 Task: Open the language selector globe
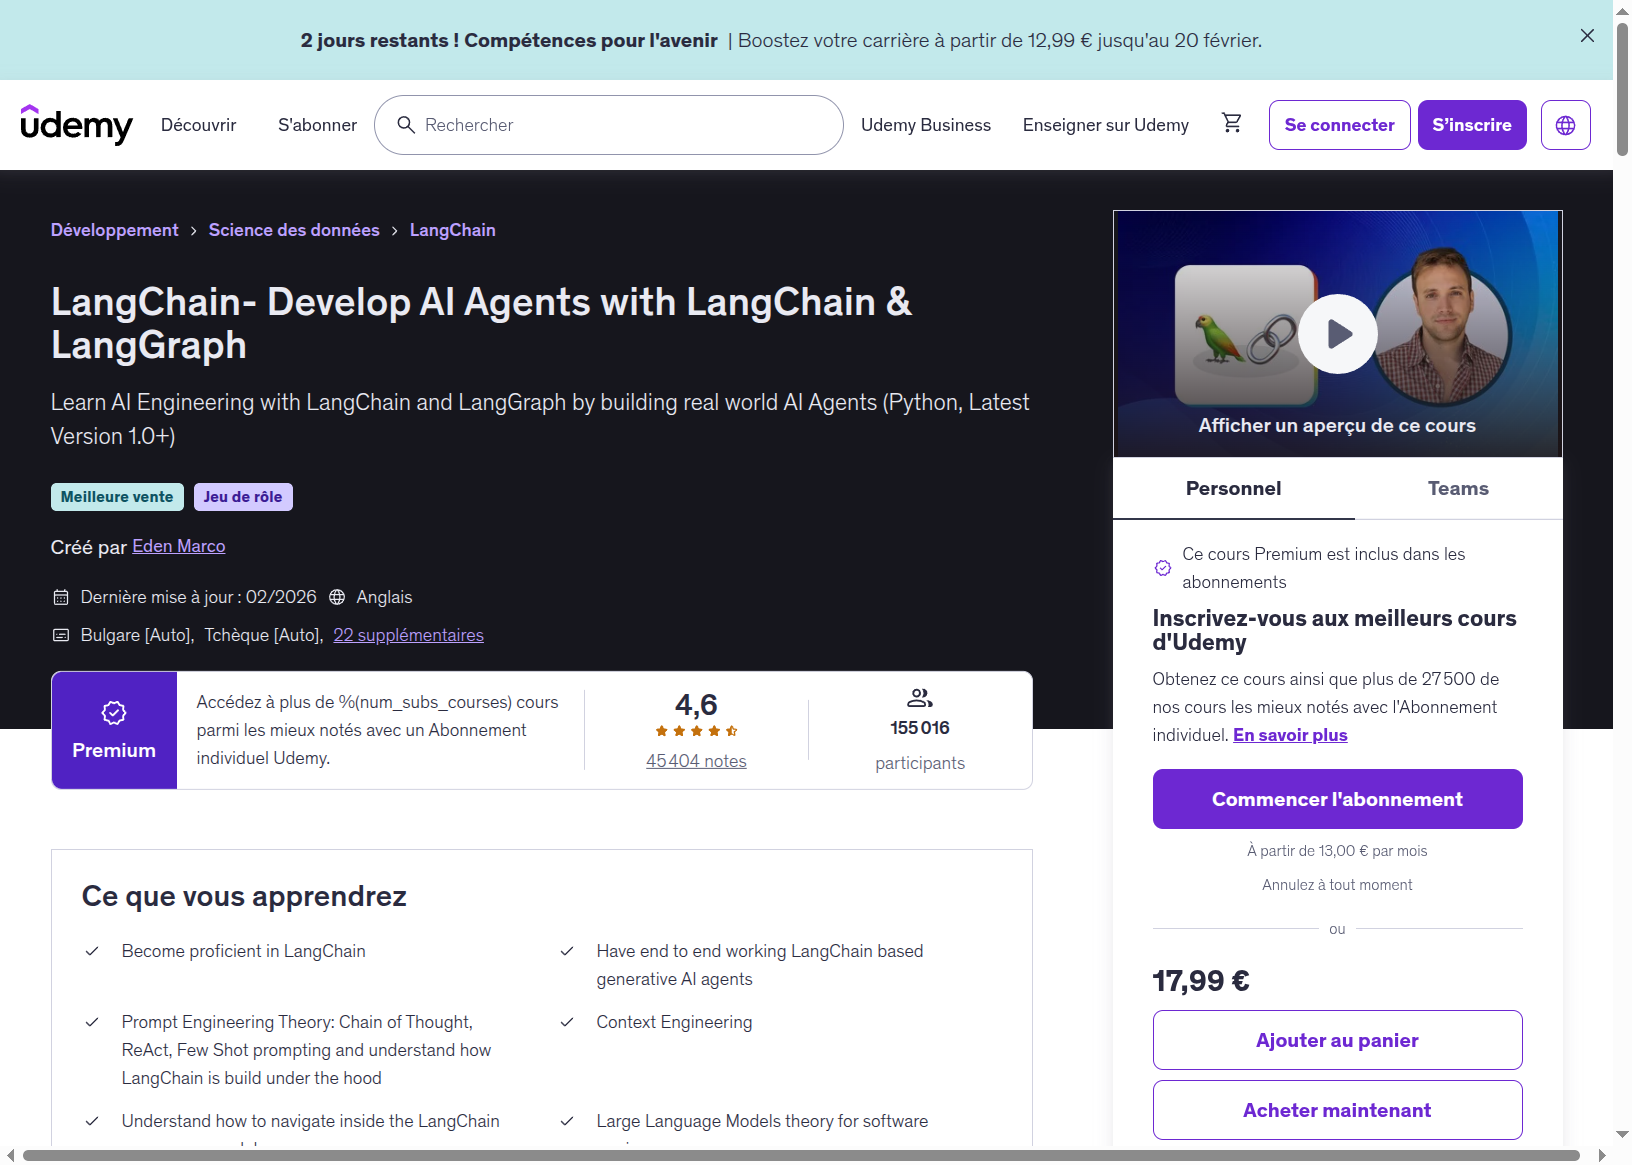[1565, 125]
